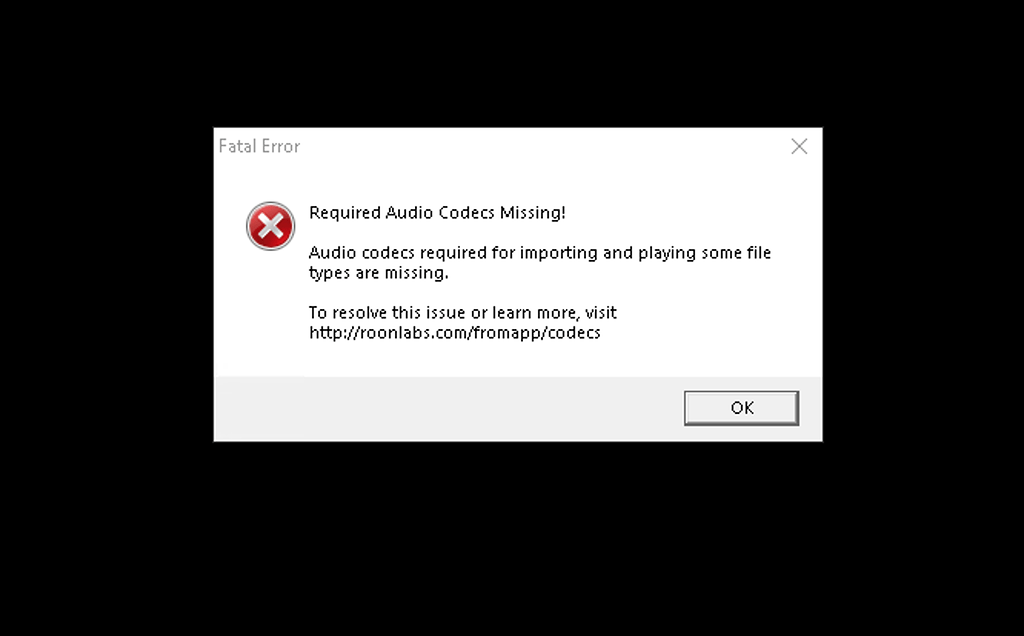Click the word 'Missing!' in the heading
This screenshot has height=636, width=1024.
click(532, 213)
